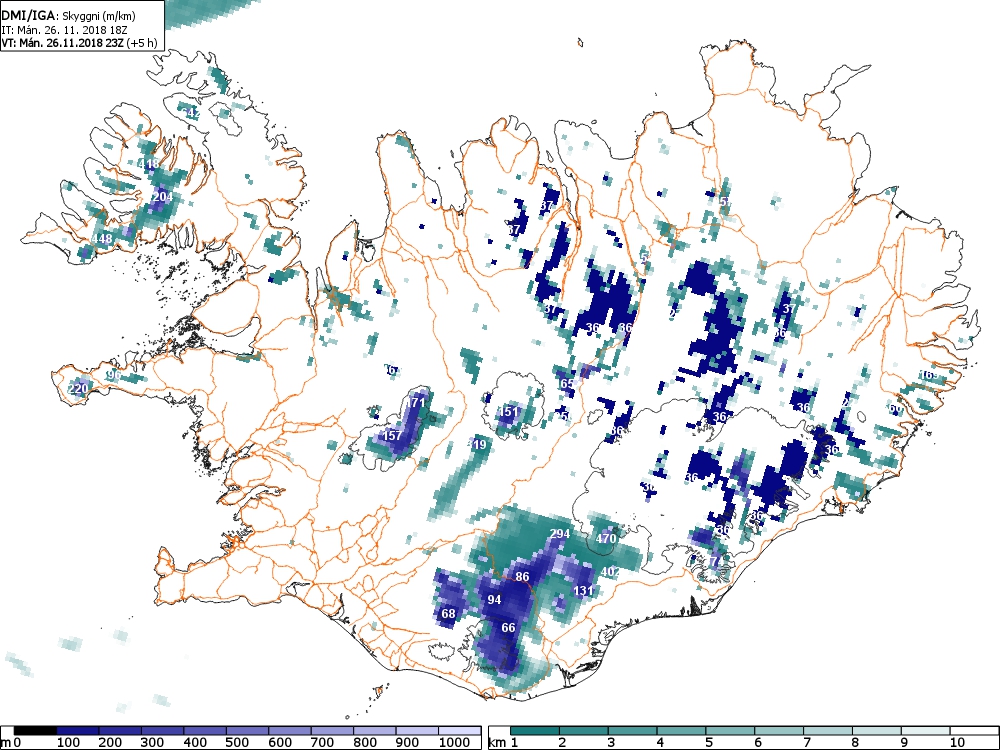Click the '6' label on the km scale
Viewport: 1000px width, 750px height.
pos(758,742)
